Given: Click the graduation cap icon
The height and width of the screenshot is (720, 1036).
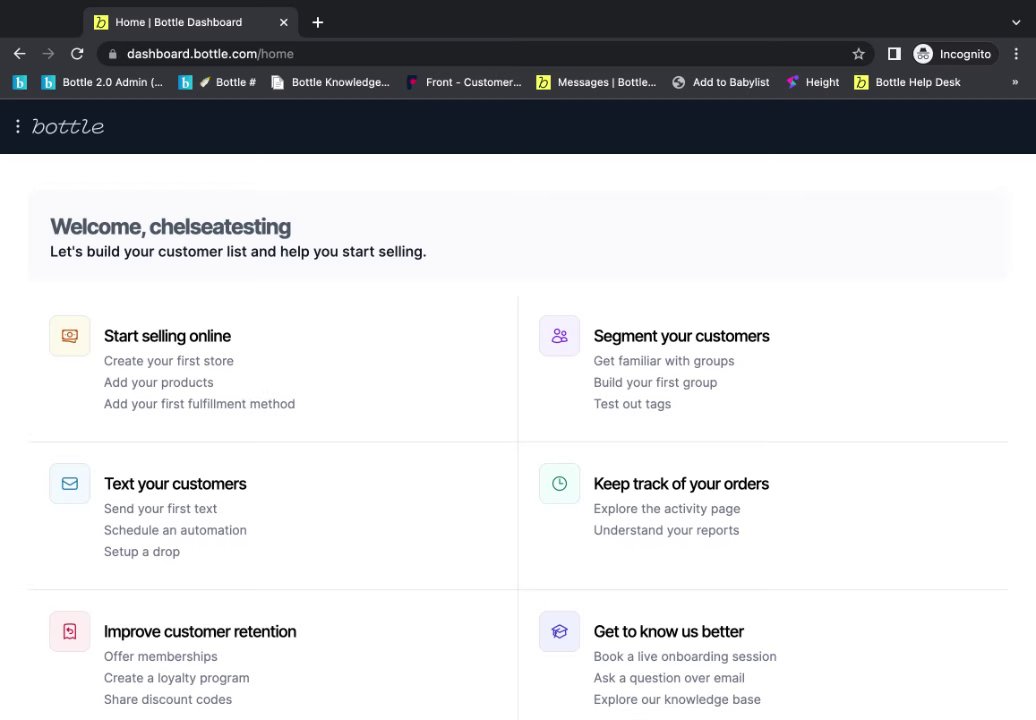Looking at the screenshot, I should 559,632.
